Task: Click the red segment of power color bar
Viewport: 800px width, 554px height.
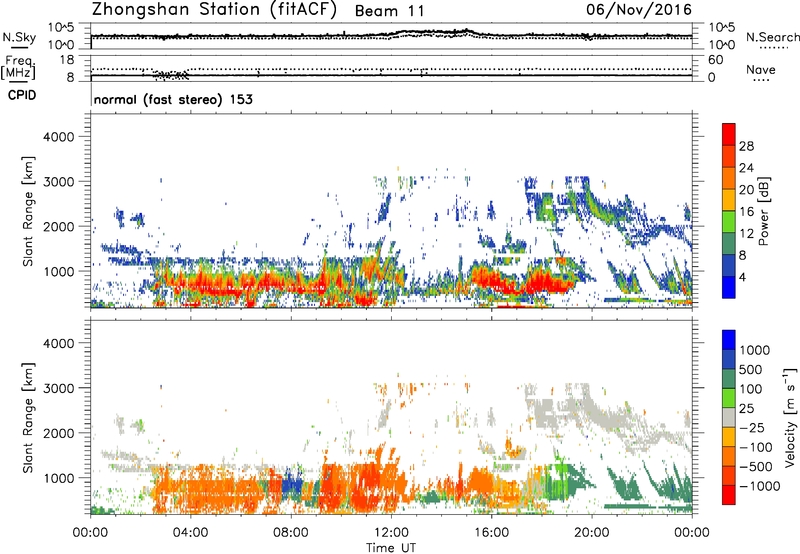Action: click(x=729, y=135)
